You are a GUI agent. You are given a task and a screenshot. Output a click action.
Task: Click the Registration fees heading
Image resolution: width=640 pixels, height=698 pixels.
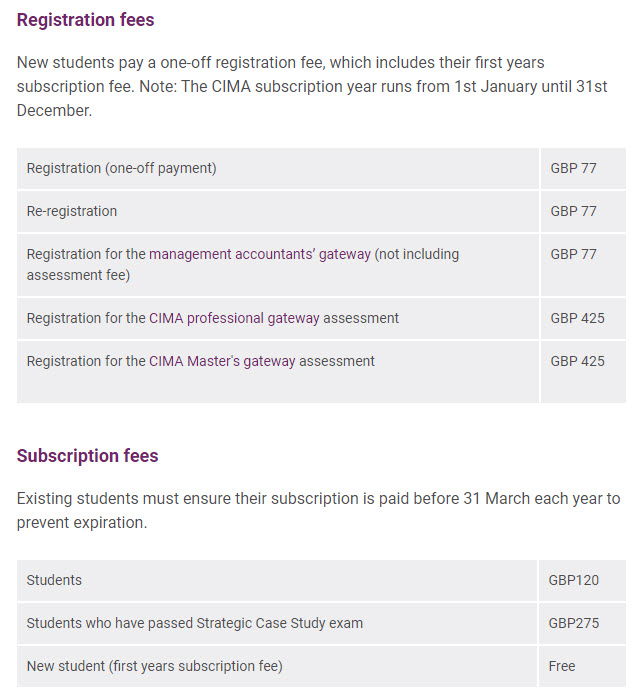pos(86,20)
